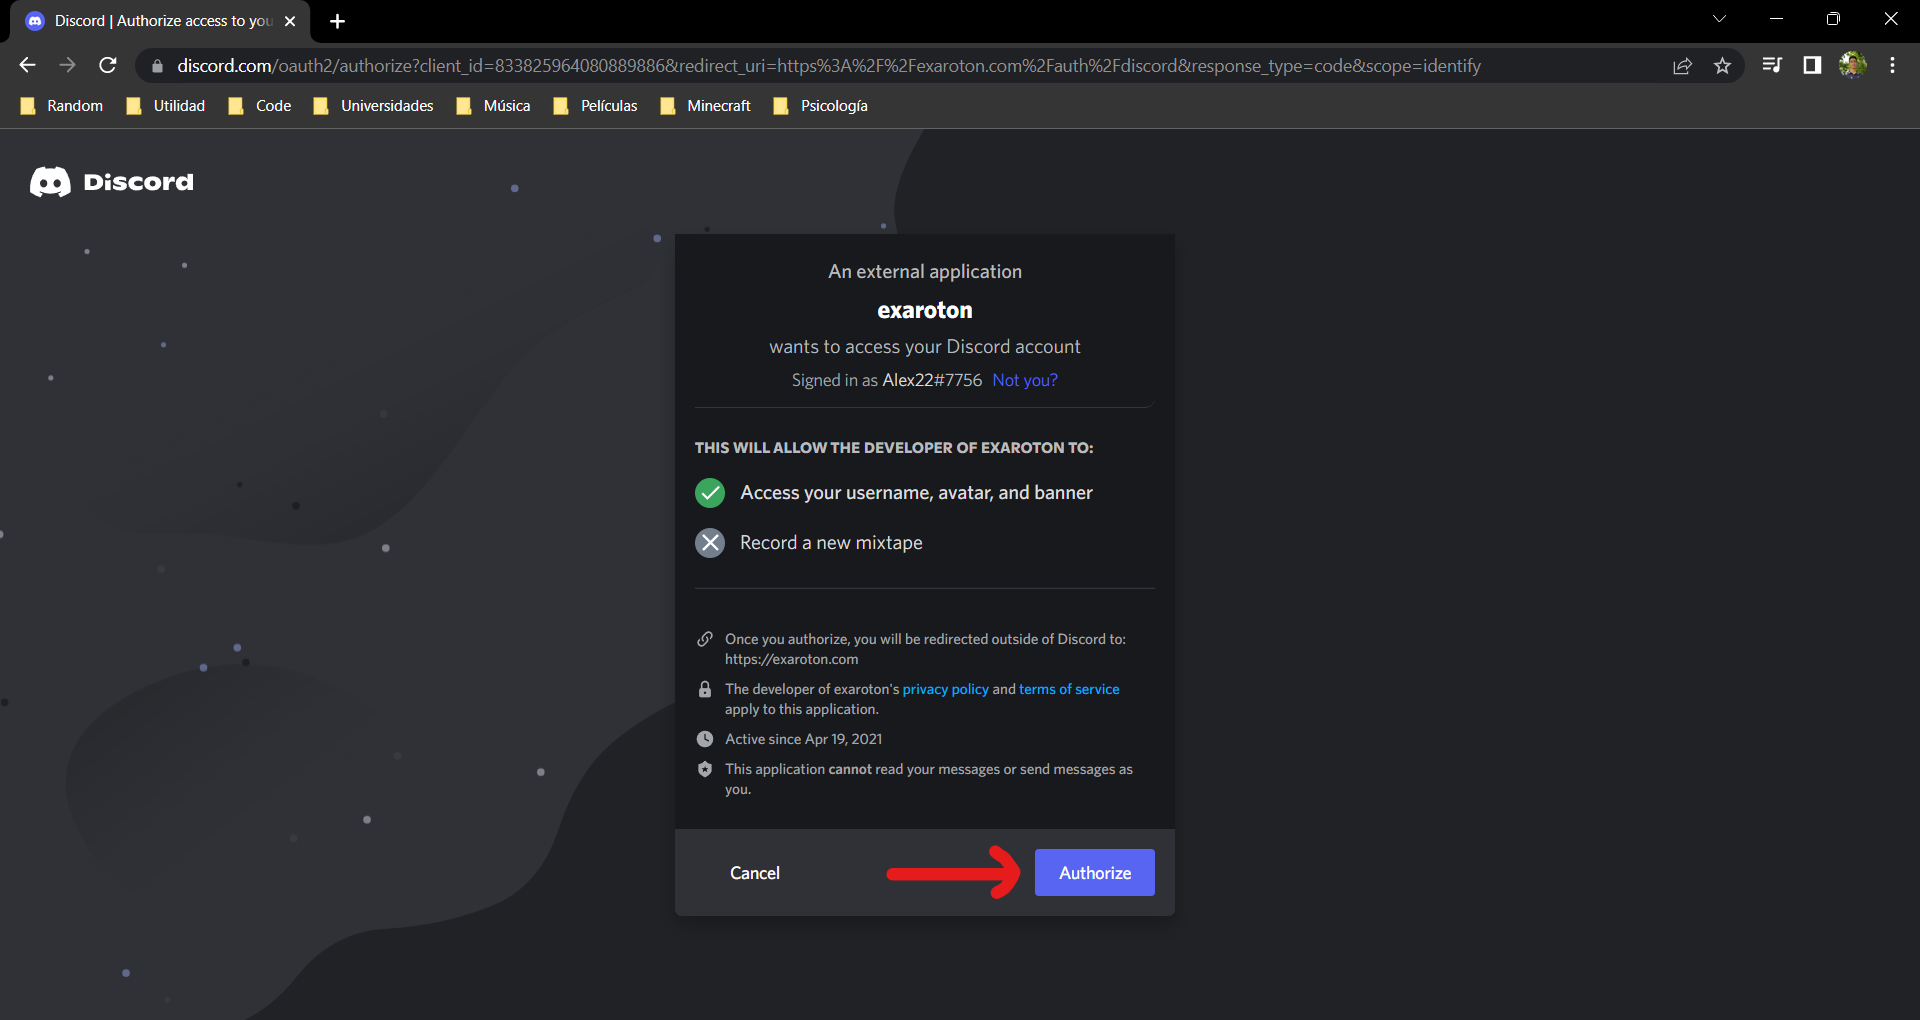1920x1020 pixels.
Task: Click the green checkmark permission icon
Action: [x=710, y=493]
